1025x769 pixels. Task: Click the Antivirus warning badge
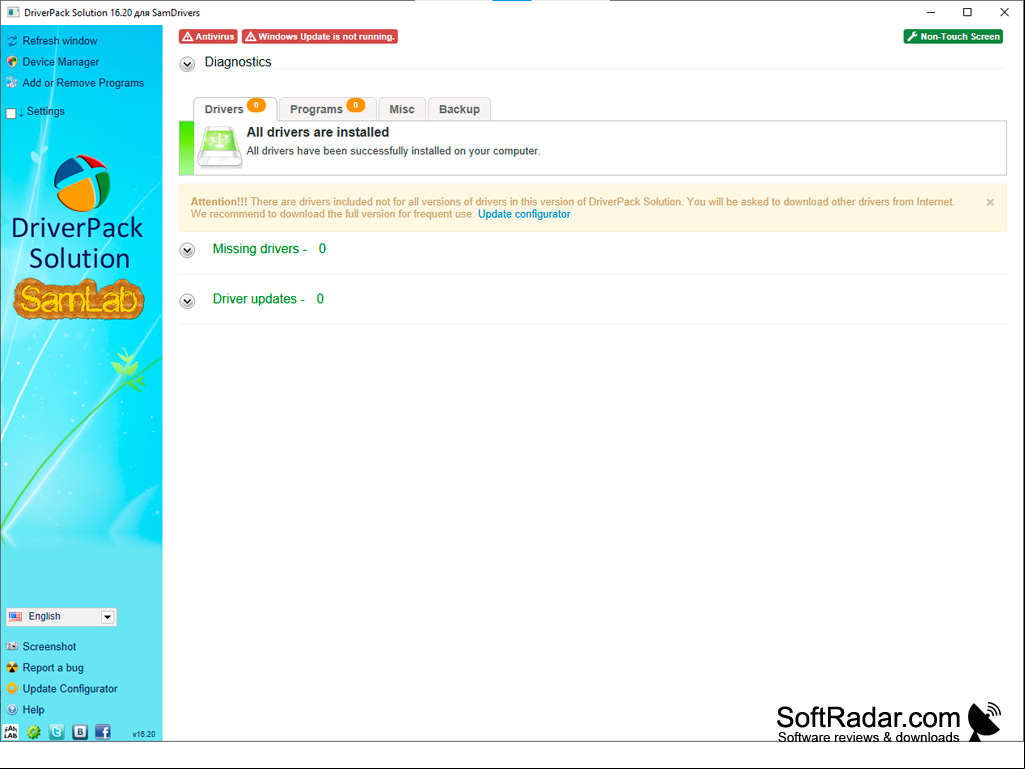click(208, 37)
